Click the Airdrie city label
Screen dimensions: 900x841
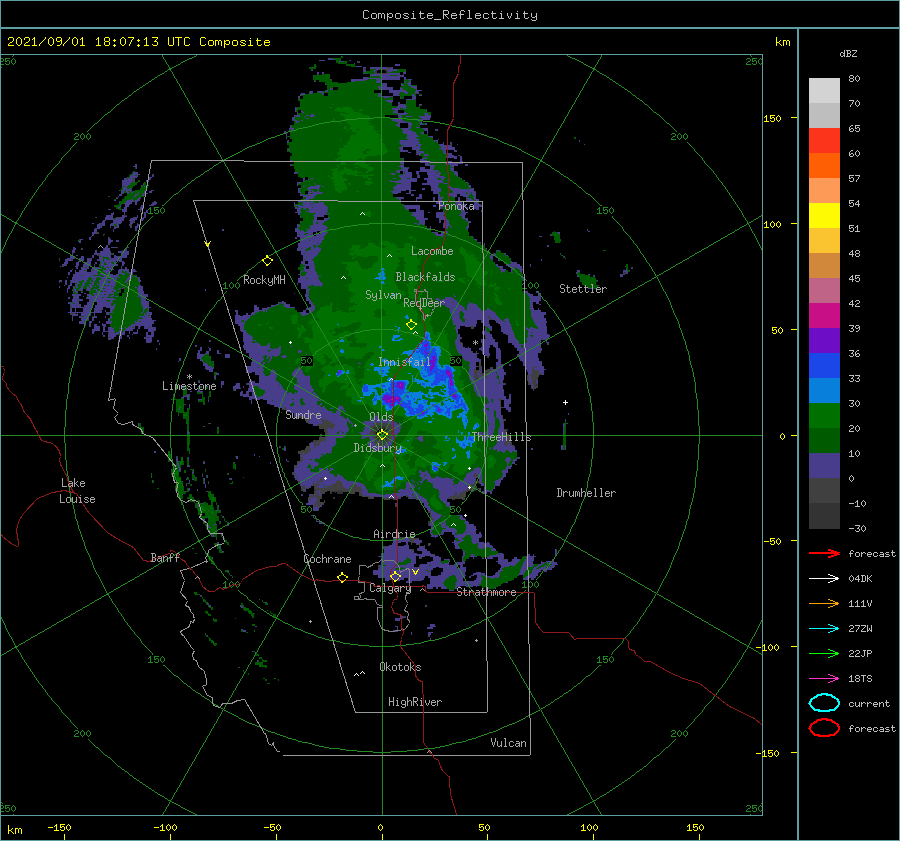(x=394, y=534)
